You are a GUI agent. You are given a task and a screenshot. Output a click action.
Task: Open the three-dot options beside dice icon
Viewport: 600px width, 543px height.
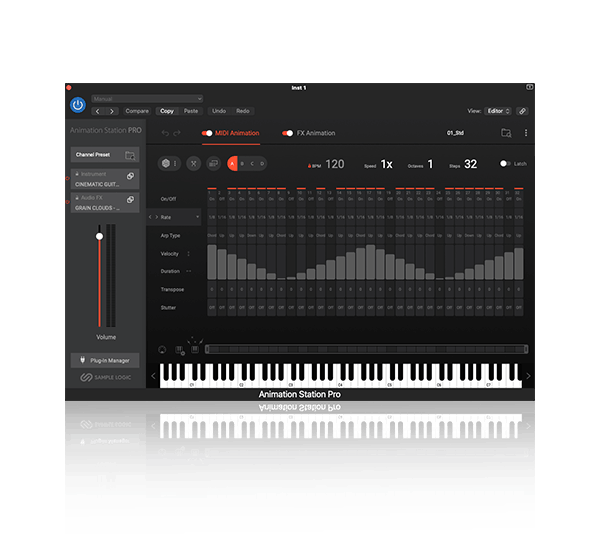(x=175, y=163)
